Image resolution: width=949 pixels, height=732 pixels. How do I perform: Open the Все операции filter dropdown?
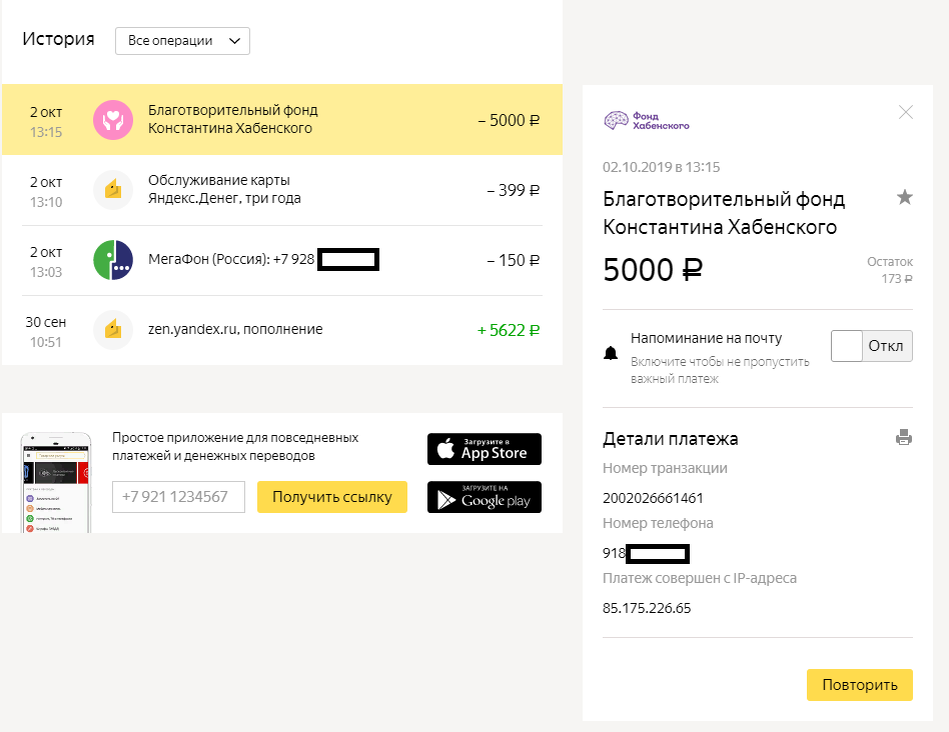[x=182, y=41]
